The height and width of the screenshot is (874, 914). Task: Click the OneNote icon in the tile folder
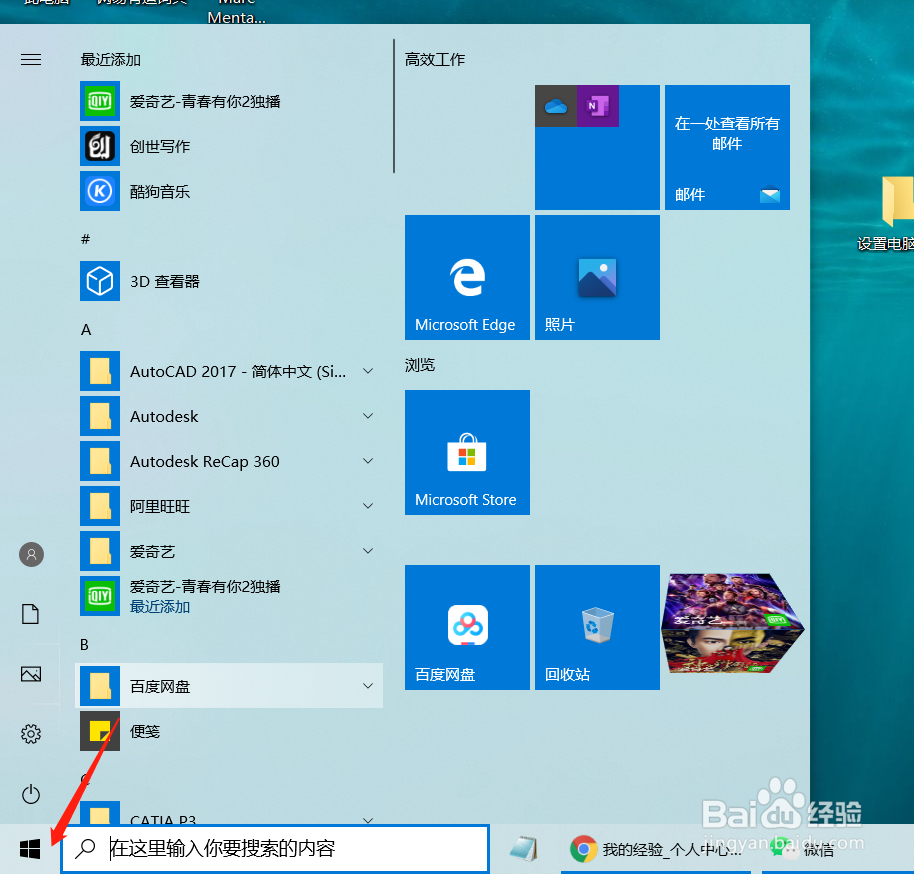point(598,106)
